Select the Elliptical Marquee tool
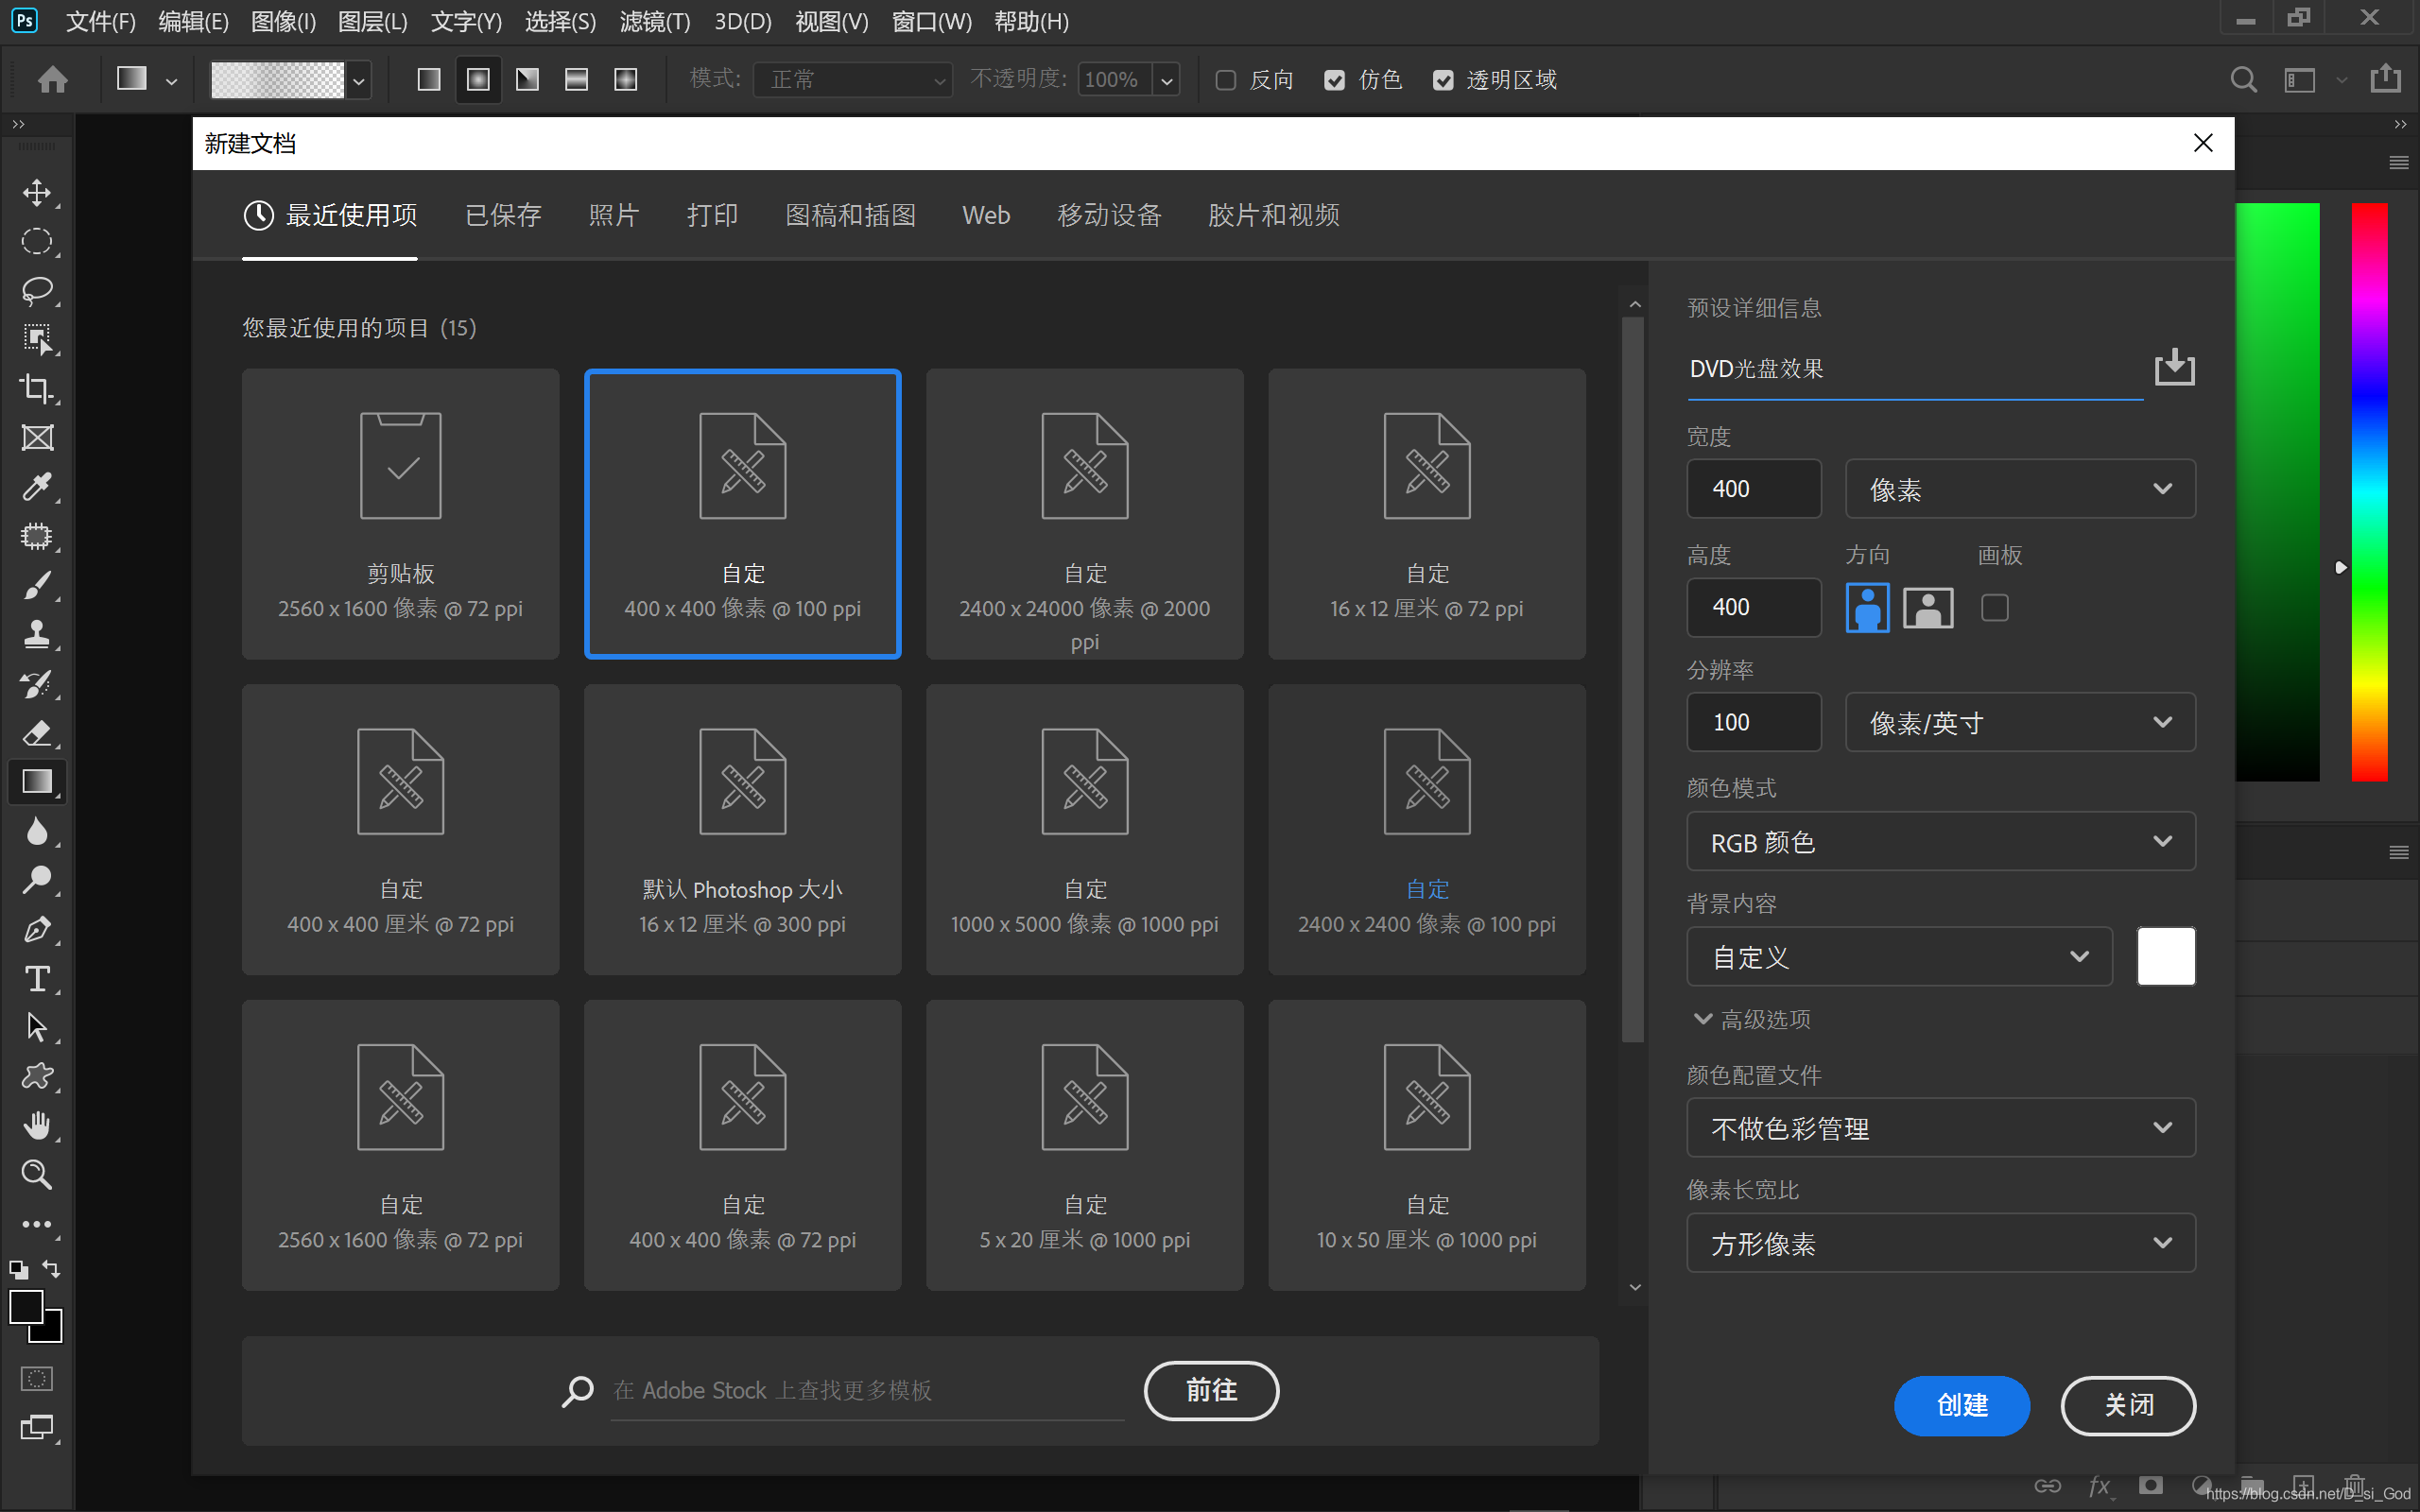The height and width of the screenshot is (1512, 2420). [37, 241]
